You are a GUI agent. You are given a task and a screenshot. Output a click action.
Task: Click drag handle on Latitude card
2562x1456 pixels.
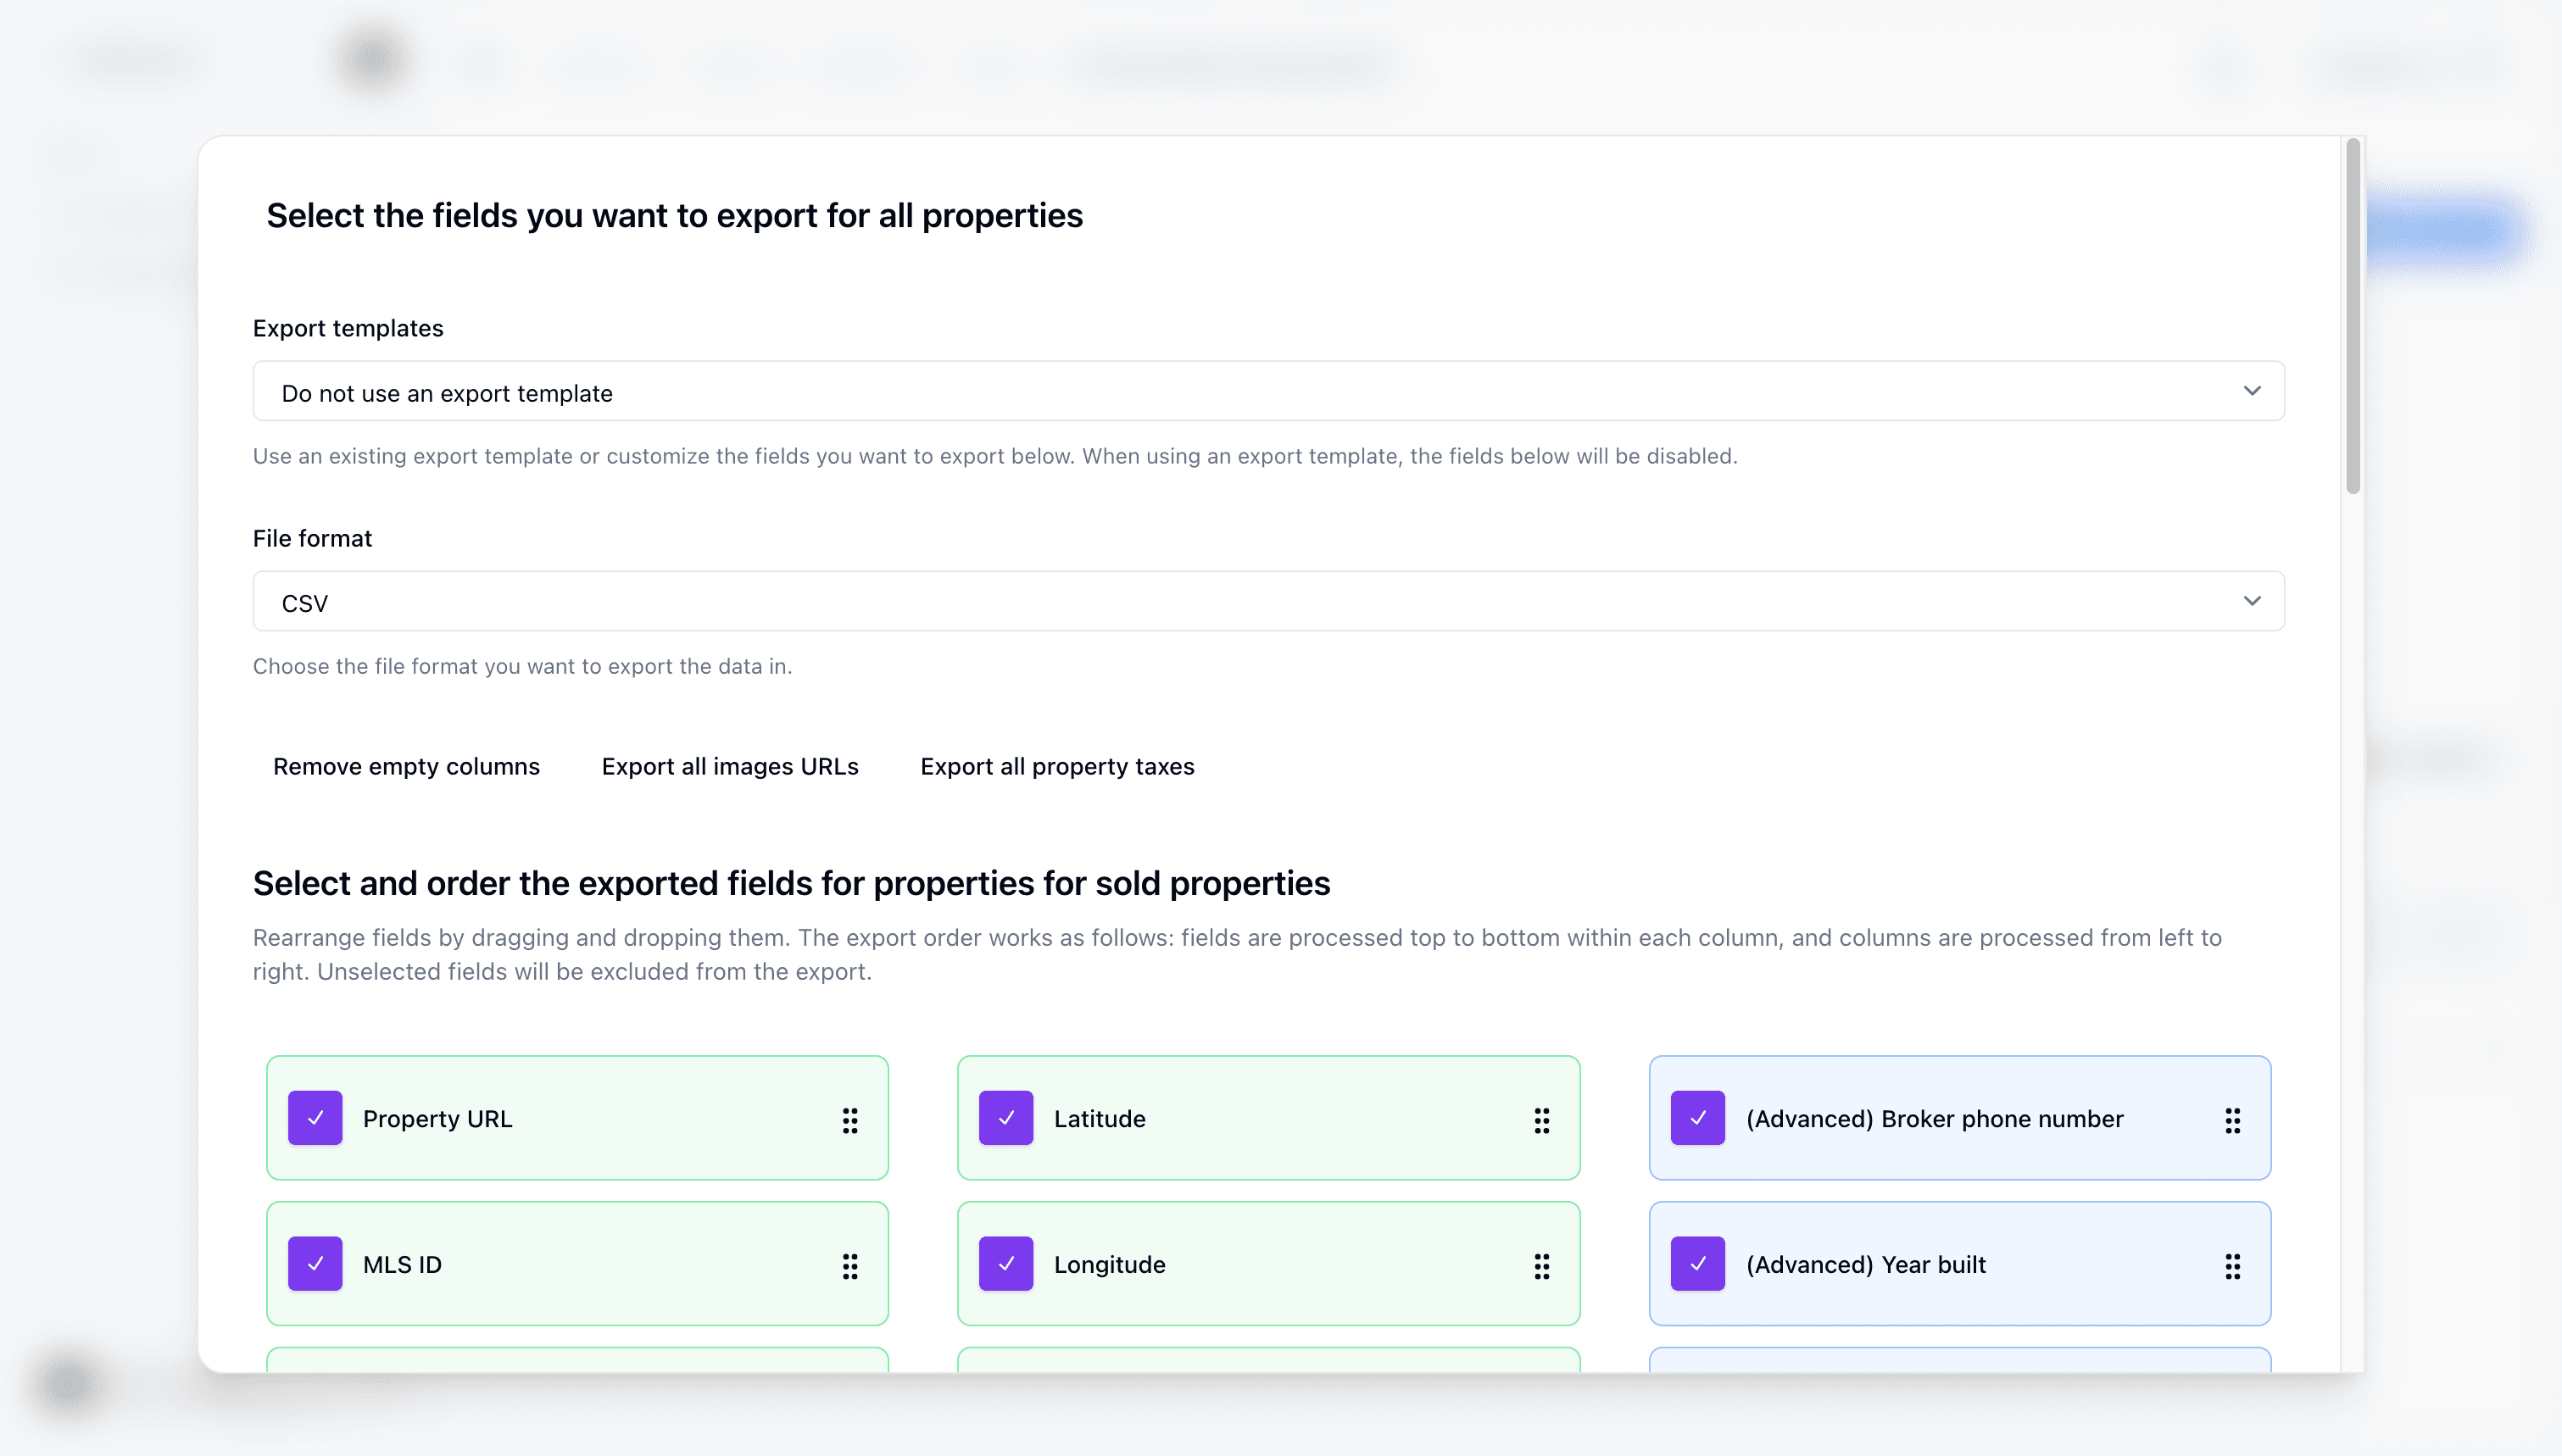click(x=1541, y=1120)
